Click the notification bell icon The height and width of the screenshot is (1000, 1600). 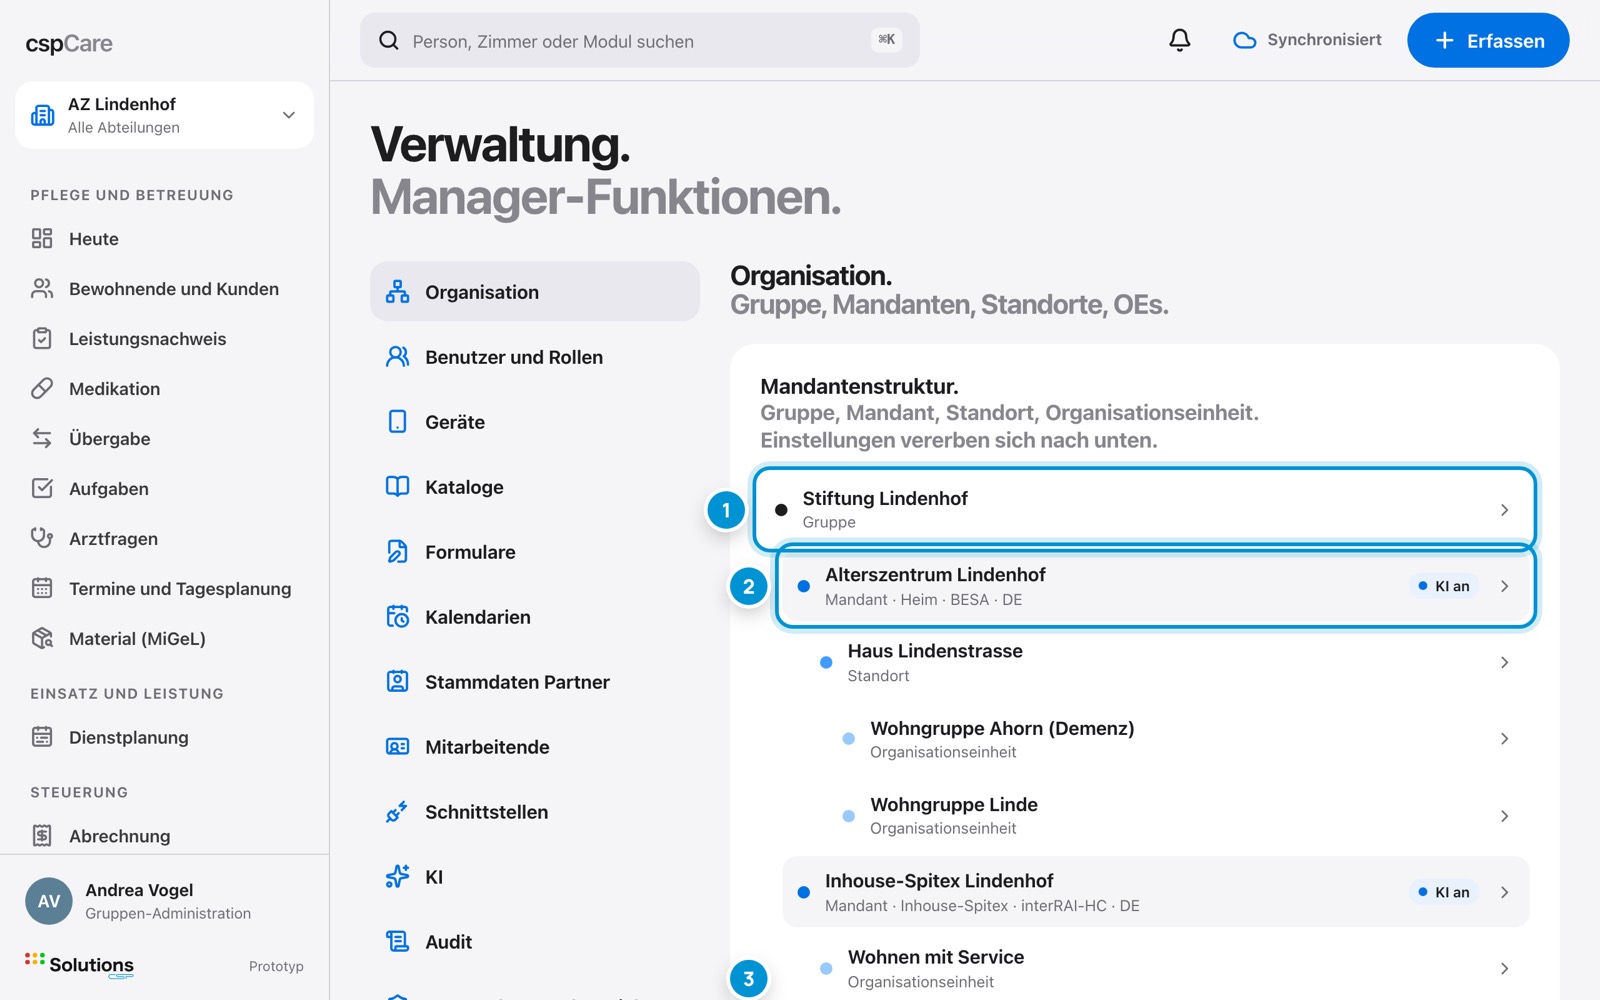pyautogui.click(x=1180, y=40)
